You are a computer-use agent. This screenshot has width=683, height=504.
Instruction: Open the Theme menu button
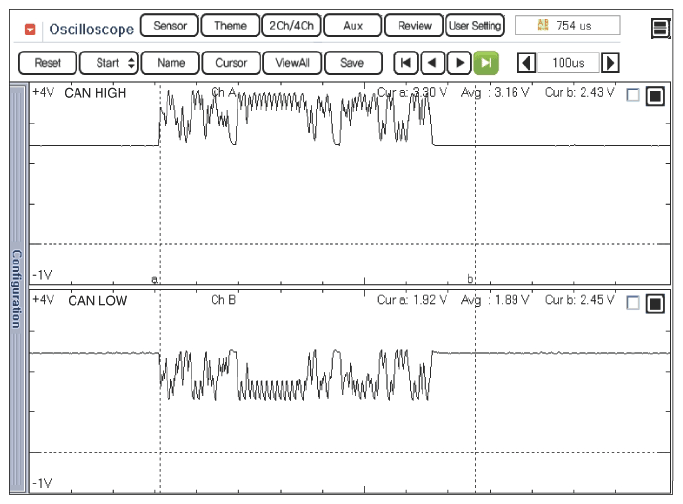click(230, 26)
